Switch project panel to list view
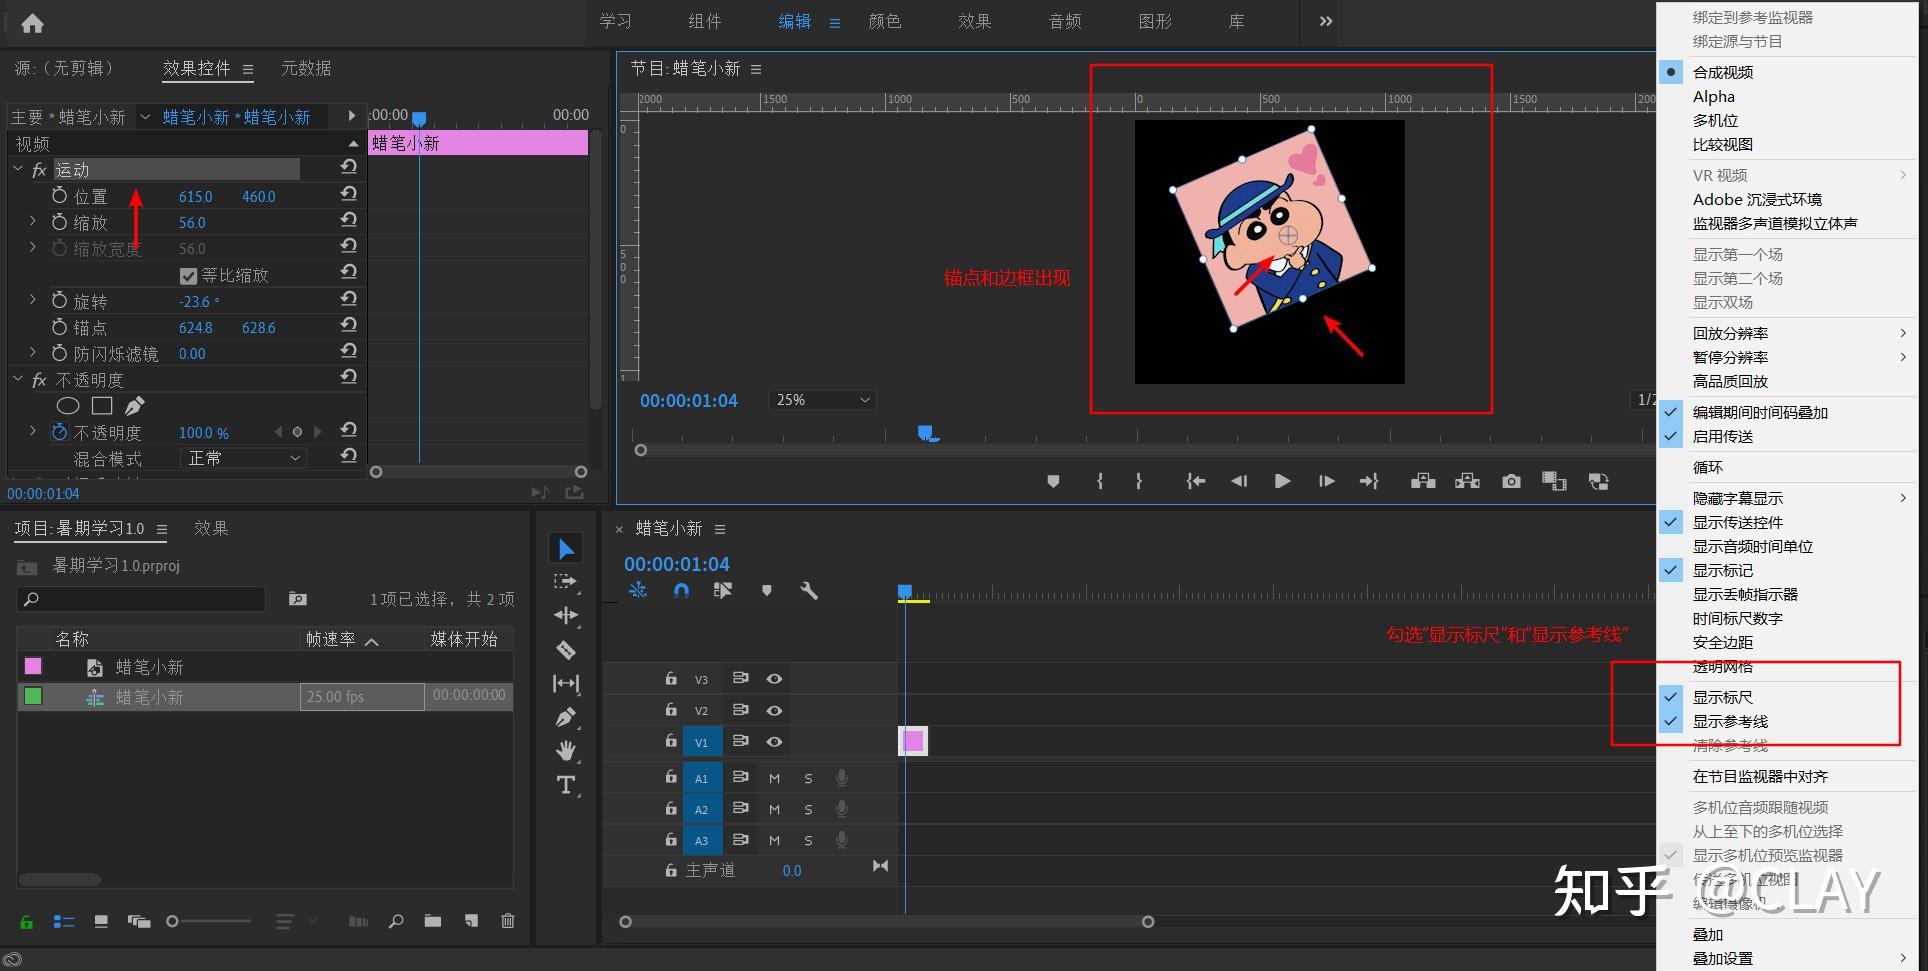This screenshot has height=971, width=1928. tap(63, 921)
